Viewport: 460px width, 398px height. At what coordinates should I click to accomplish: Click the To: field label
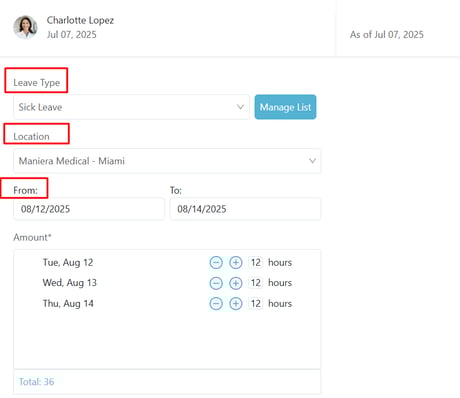[x=176, y=190]
